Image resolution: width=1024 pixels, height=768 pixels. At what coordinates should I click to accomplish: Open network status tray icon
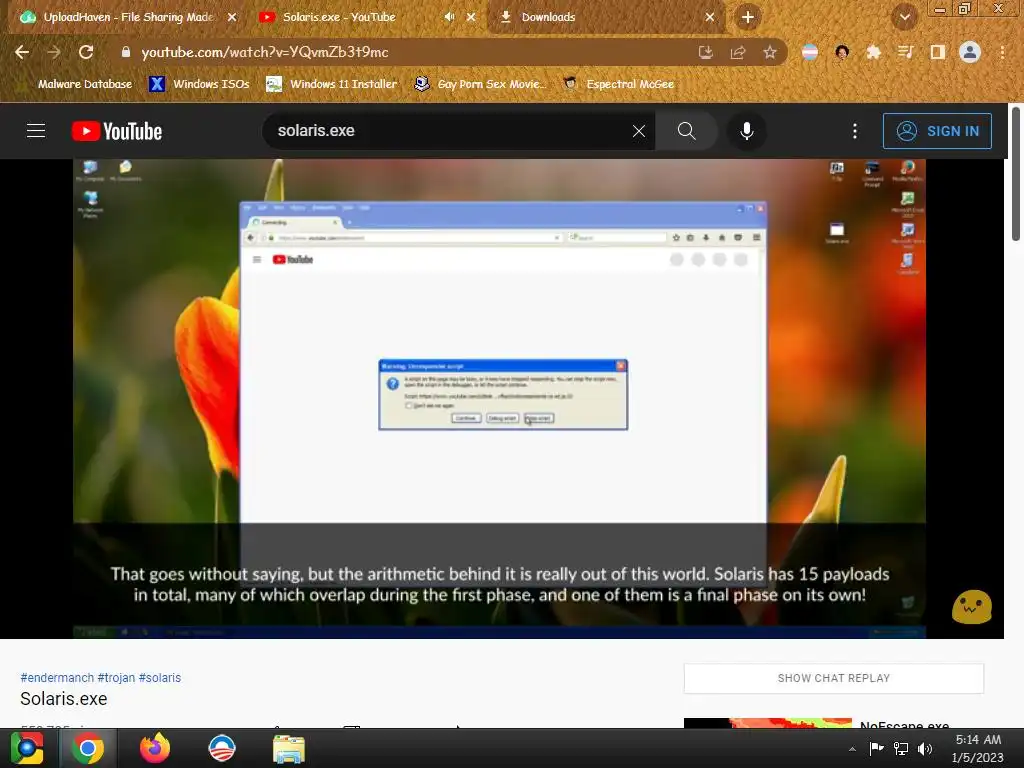pyautogui.click(x=901, y=749)
